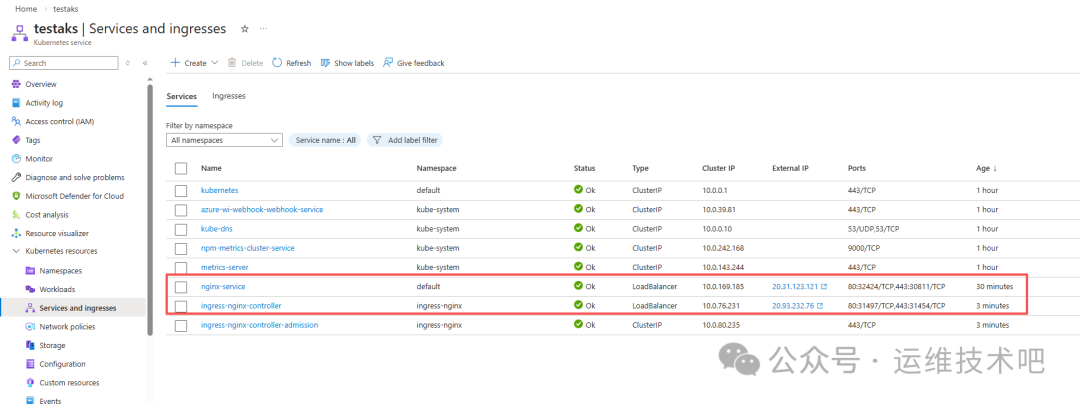
Task: Tick the checkbox for ingress-nginx-controller-admission
Action: coord(181,325)
